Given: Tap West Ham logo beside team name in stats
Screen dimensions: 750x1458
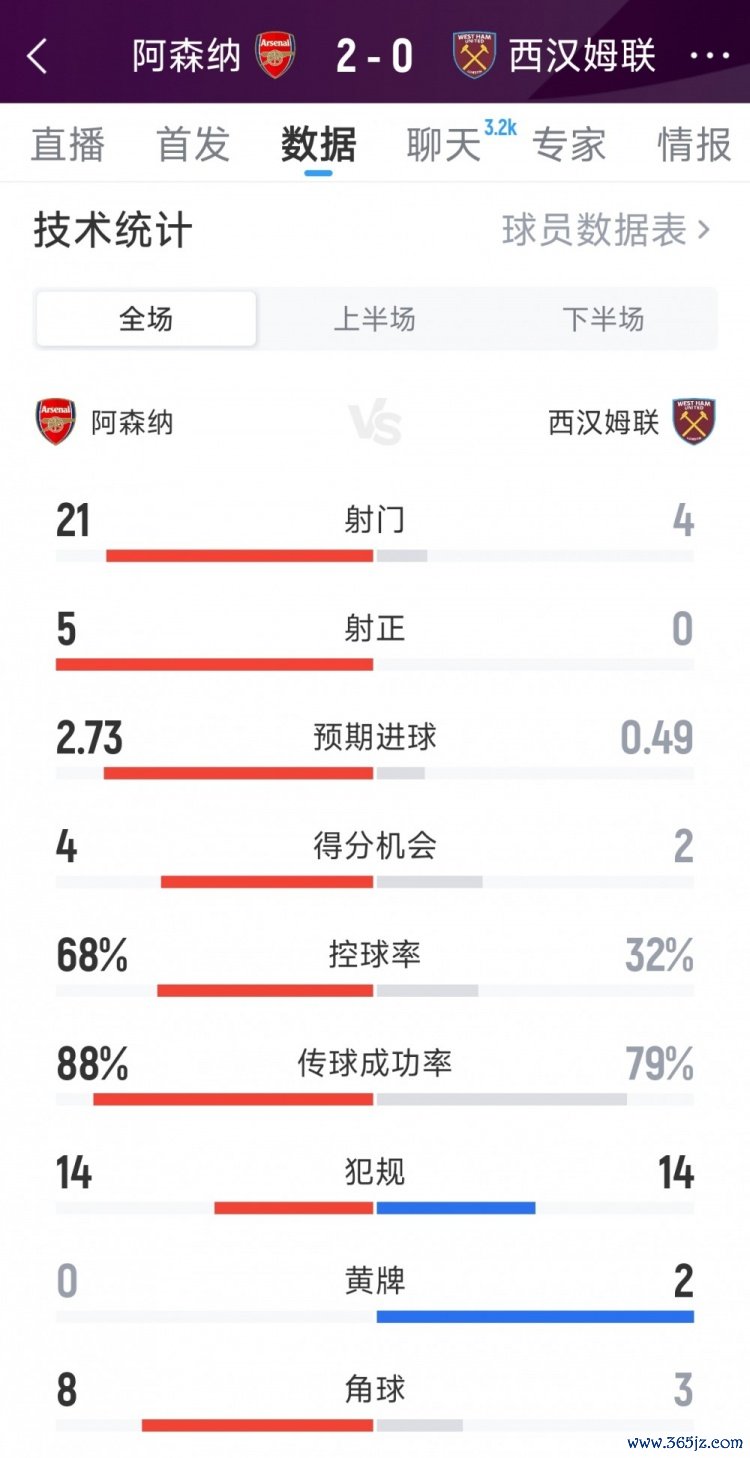Looking at the screenshot, I should pos(693,422).
